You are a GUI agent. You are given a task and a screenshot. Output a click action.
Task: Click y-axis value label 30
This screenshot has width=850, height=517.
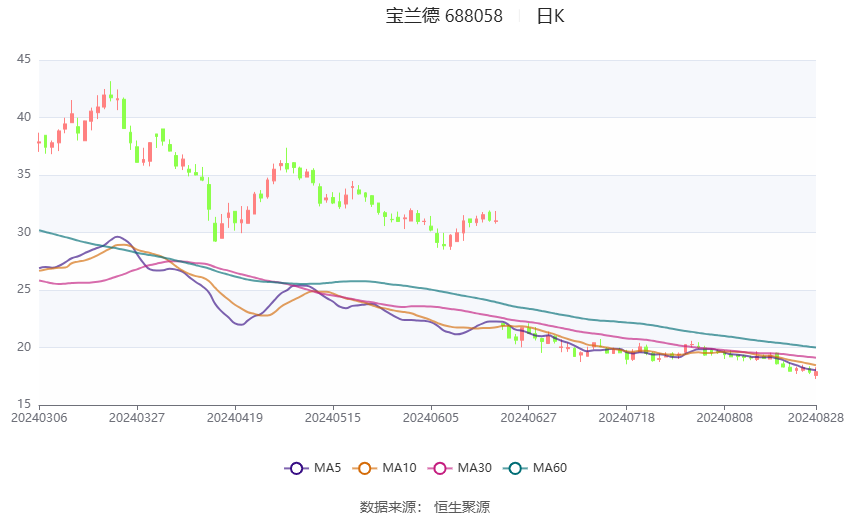point(24,231)
